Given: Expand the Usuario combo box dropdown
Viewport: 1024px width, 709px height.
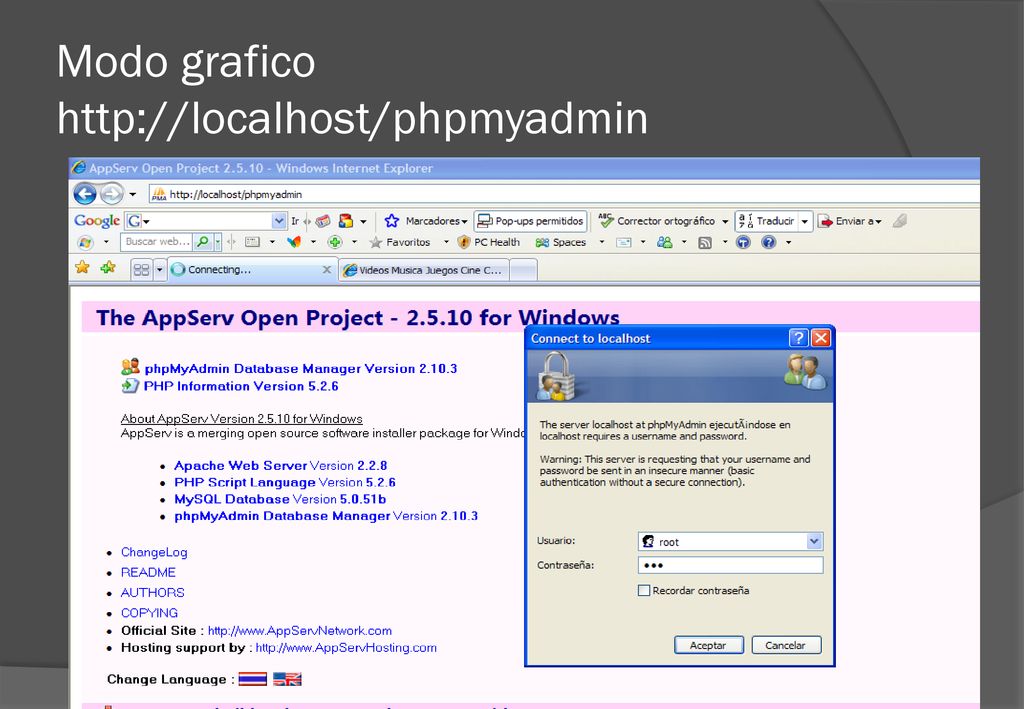Looking at the screenshot, I should point(814,541).
